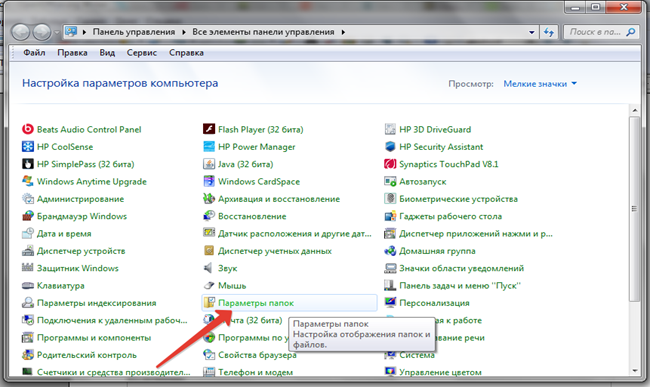Open Подключения к удаленным рабоч... item
Viewport: 650px width, 387px height.
point(112,320)
